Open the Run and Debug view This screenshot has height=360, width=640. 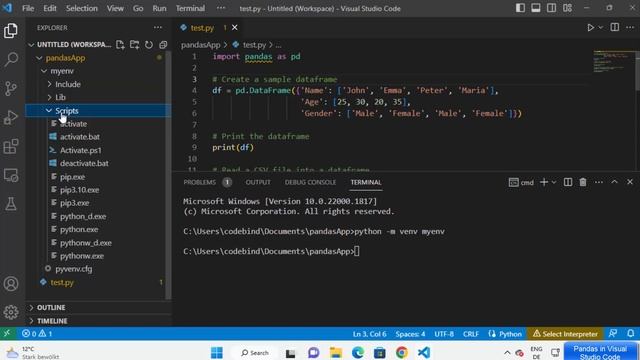[x=11, y=118]
